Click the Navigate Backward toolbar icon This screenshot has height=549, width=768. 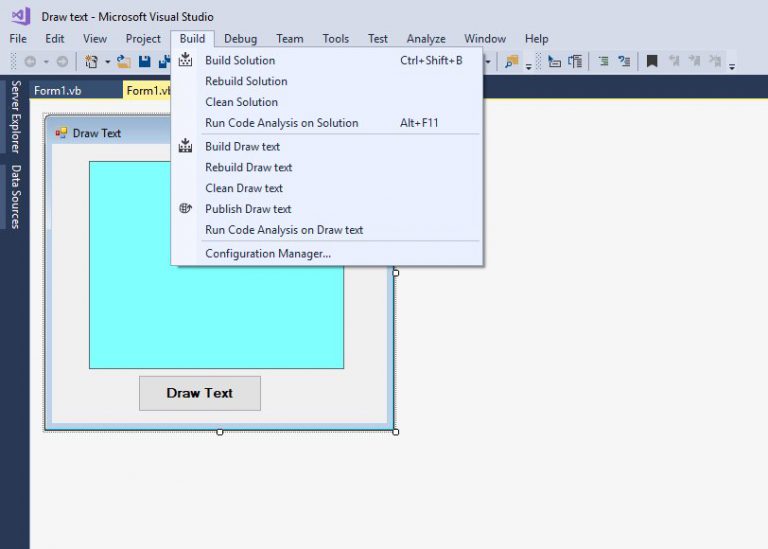pyautogui.click(x=30, y=62)
